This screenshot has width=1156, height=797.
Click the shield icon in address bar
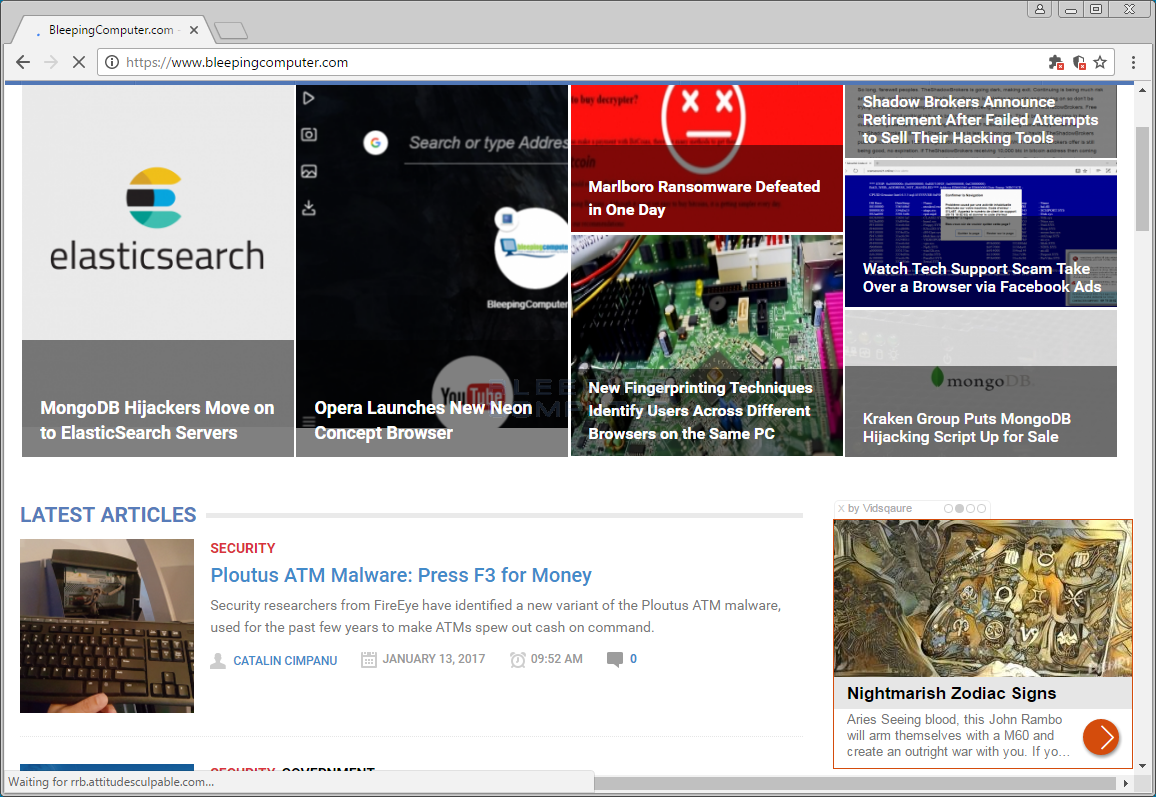(1078, 62)
